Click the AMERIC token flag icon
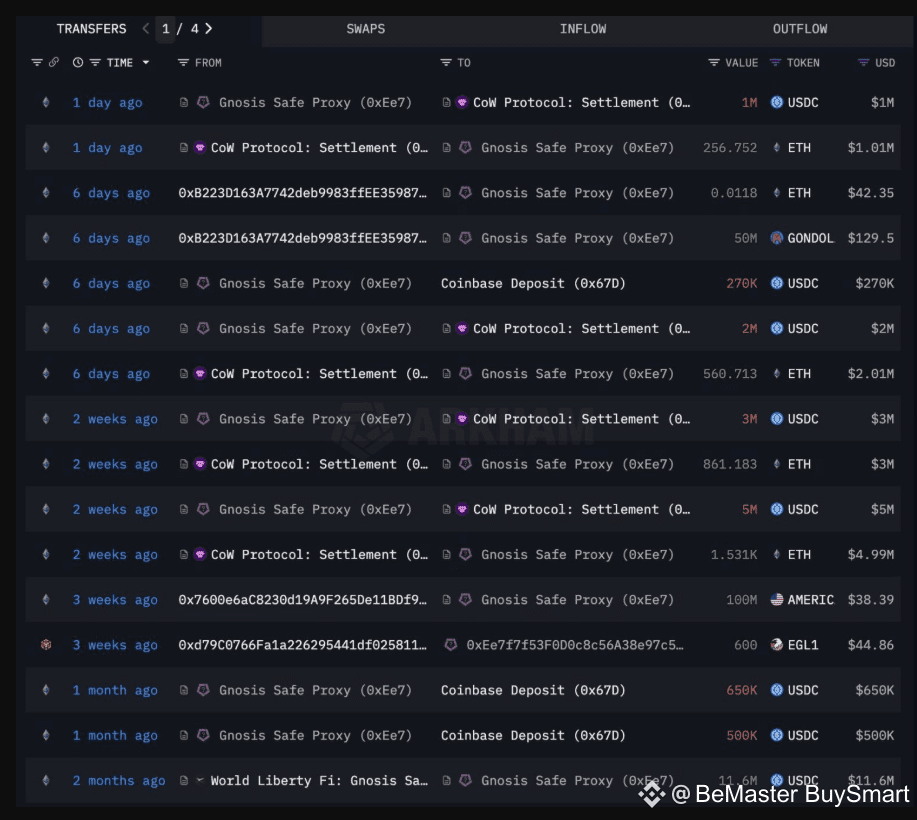Viewport: 917px width, 820px height. (x=777, y=600)
